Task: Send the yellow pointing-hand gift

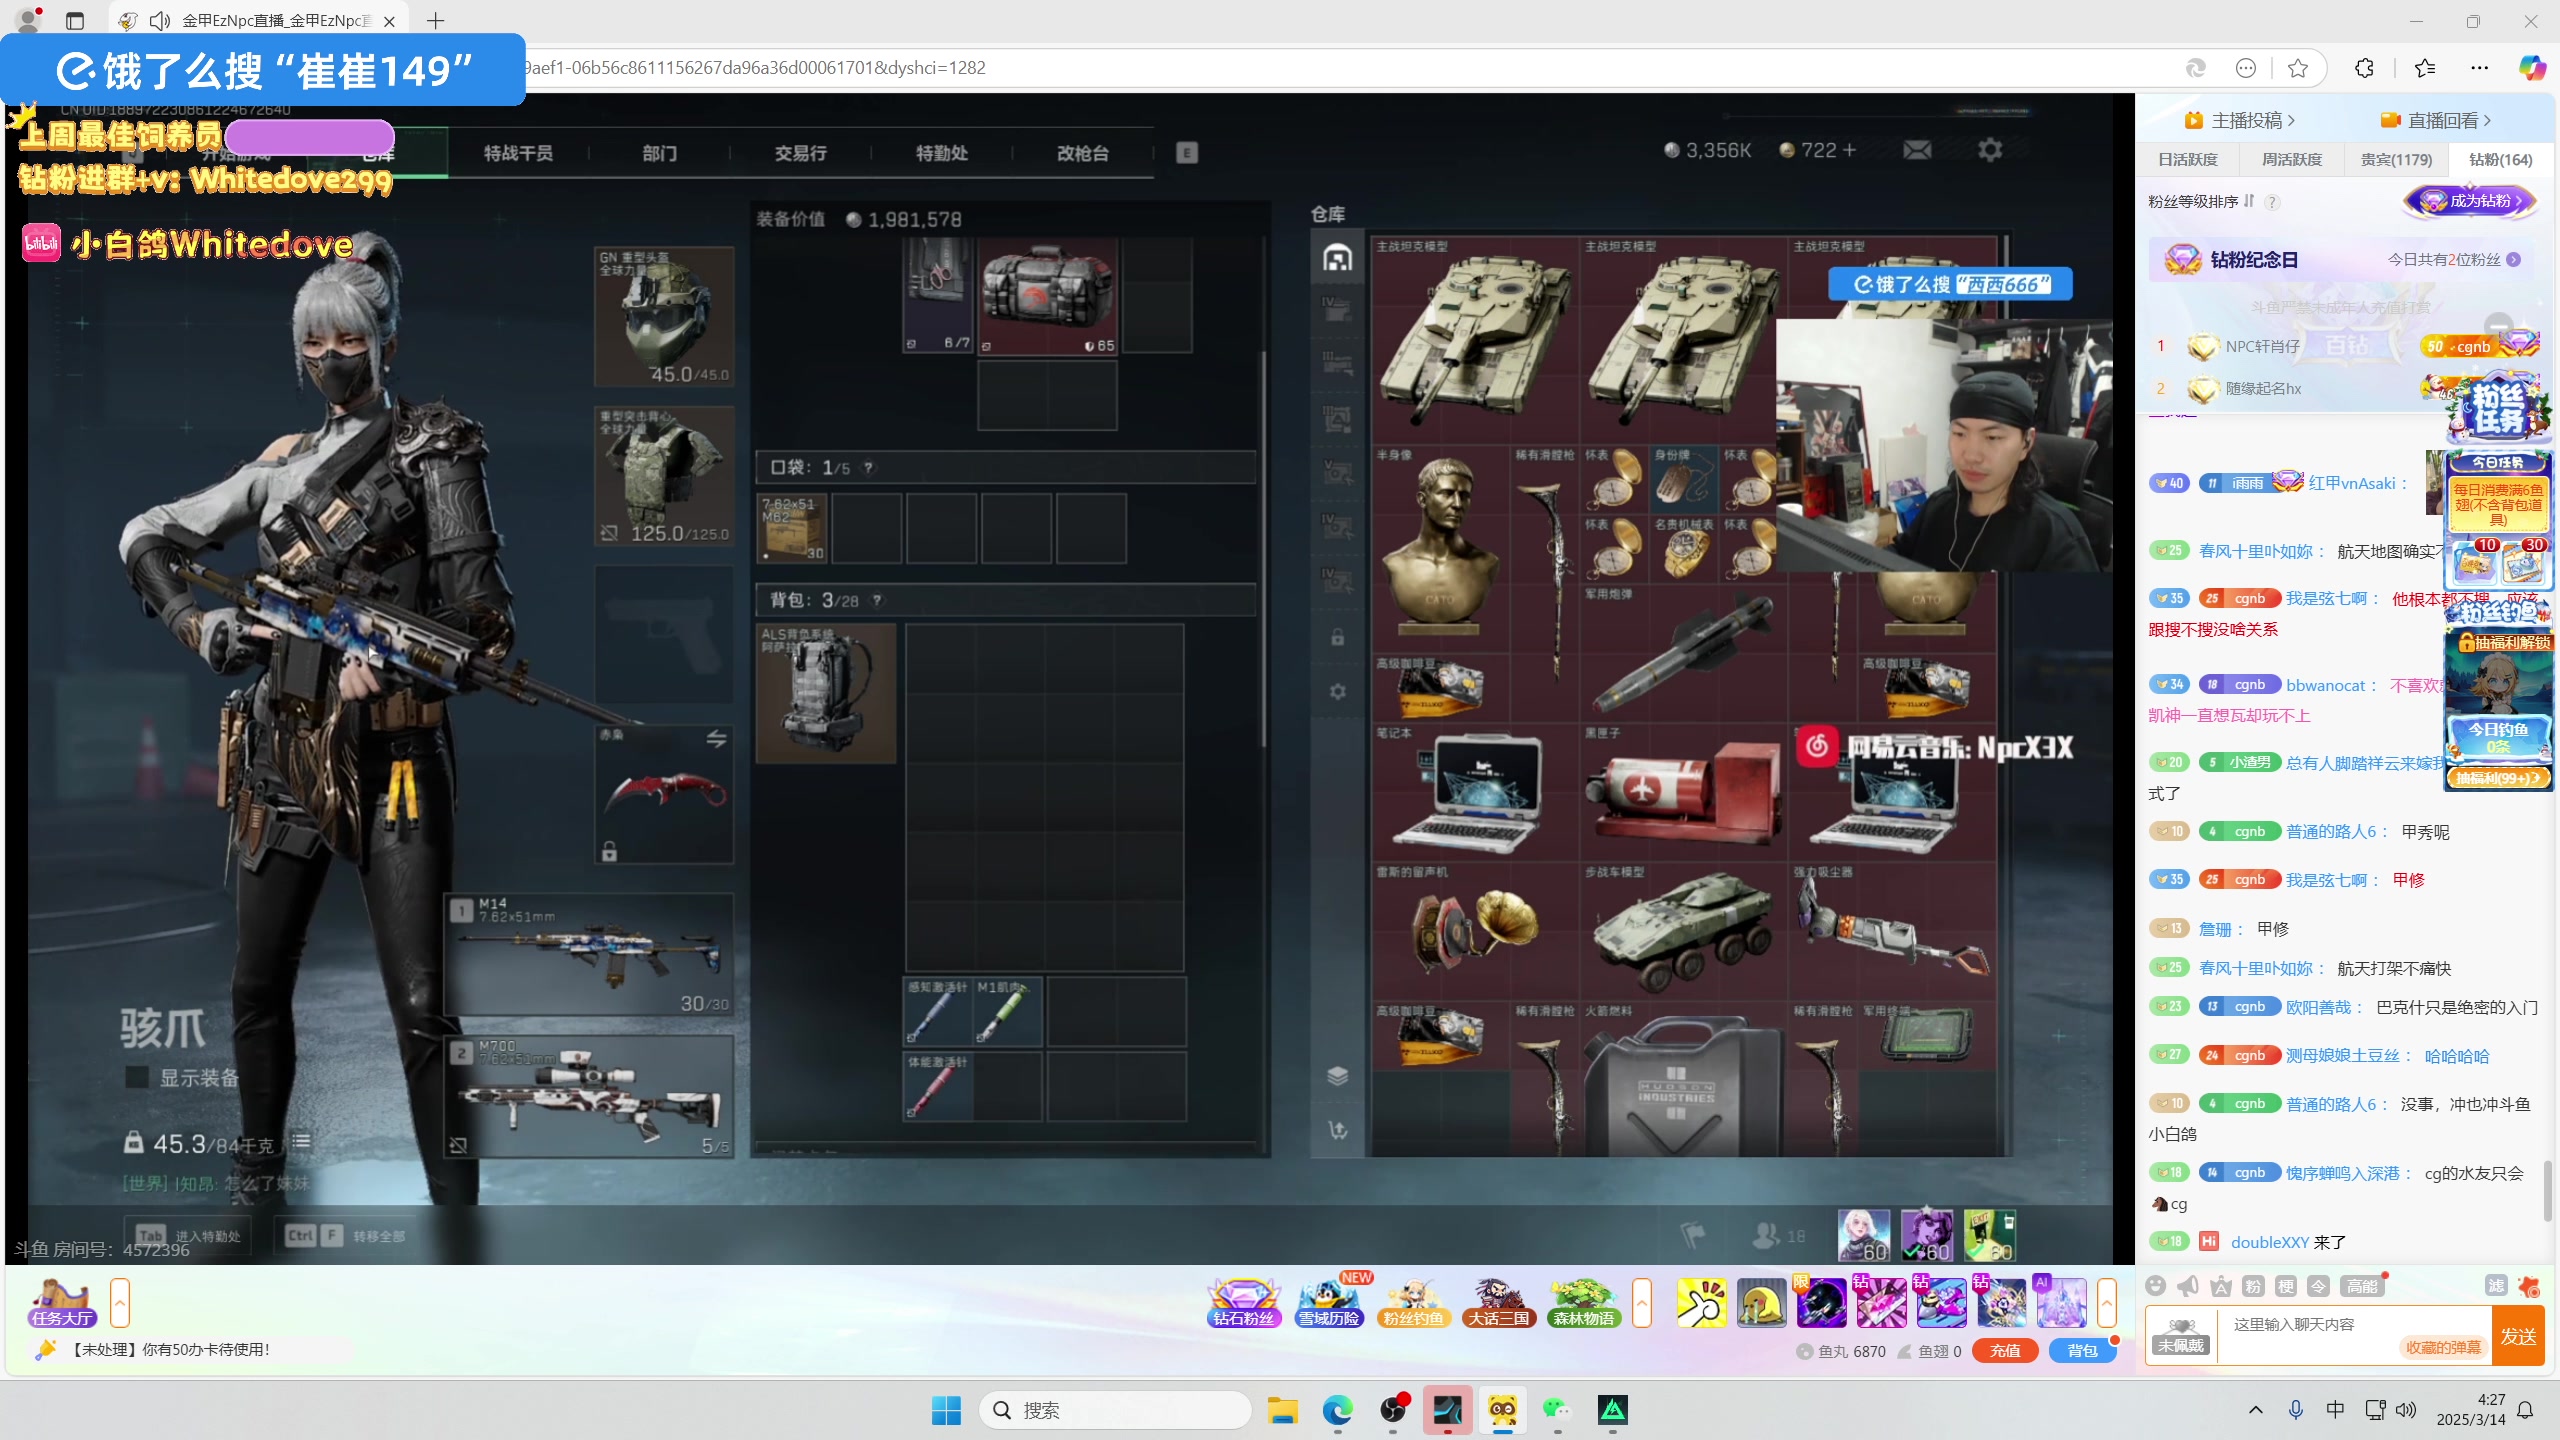Action: [x=1701, y=1302]
